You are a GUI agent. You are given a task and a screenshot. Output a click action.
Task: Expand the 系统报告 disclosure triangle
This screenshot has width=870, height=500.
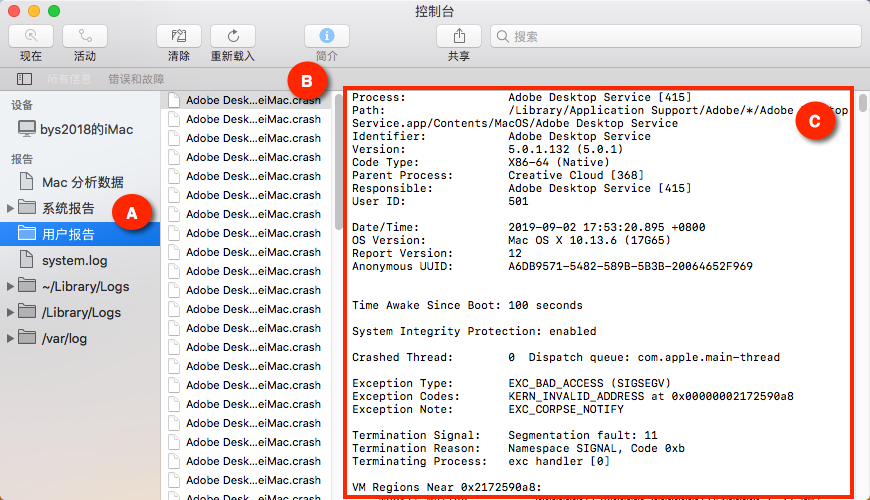[x=9, y=208]
